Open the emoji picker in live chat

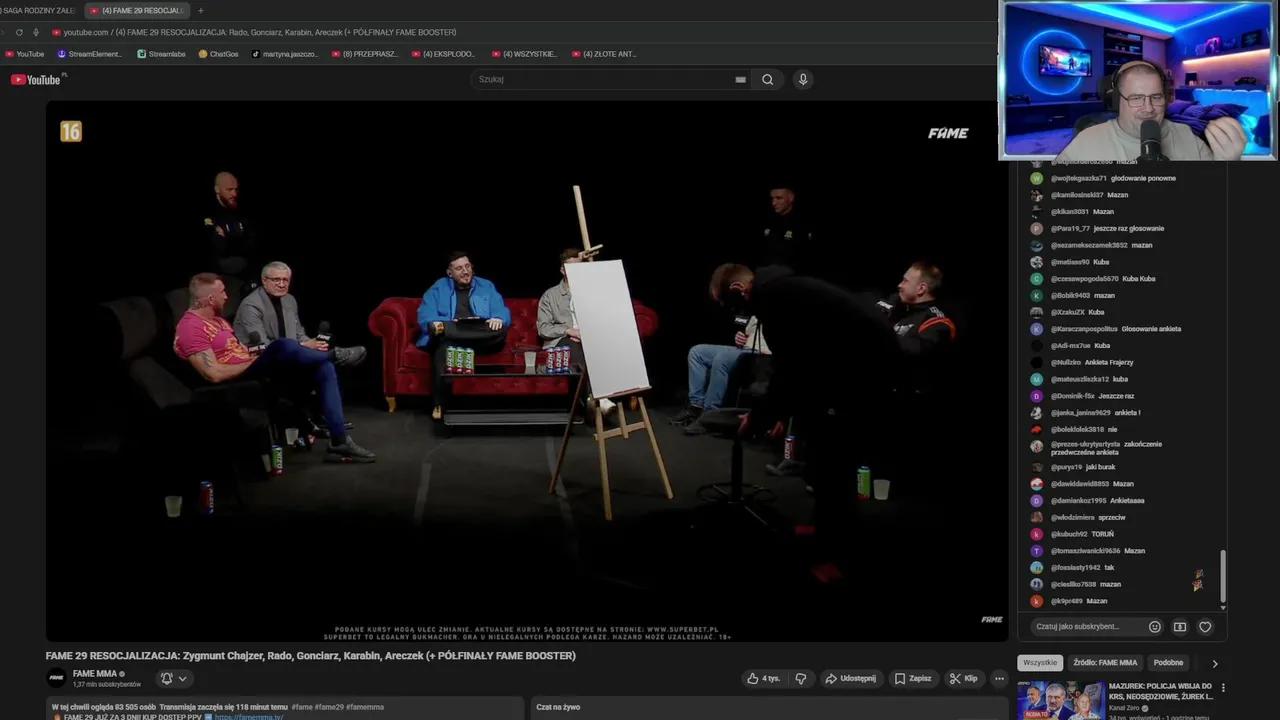[x=1155, y=627]
